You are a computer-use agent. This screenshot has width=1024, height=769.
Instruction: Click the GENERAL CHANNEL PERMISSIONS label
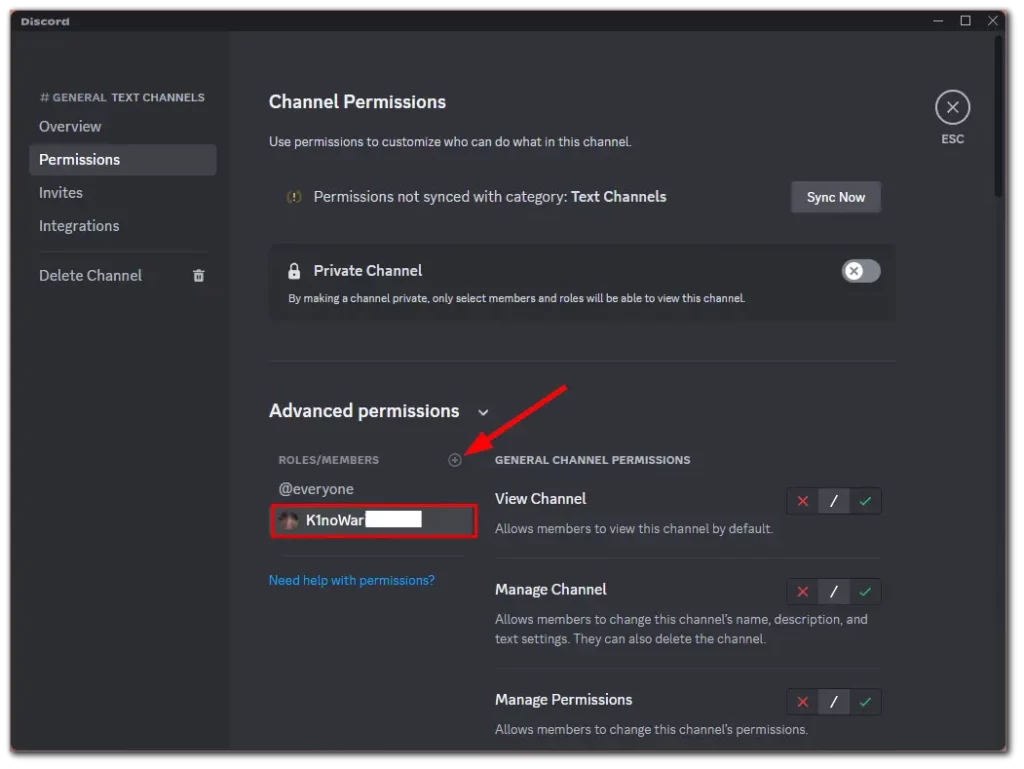592,460
